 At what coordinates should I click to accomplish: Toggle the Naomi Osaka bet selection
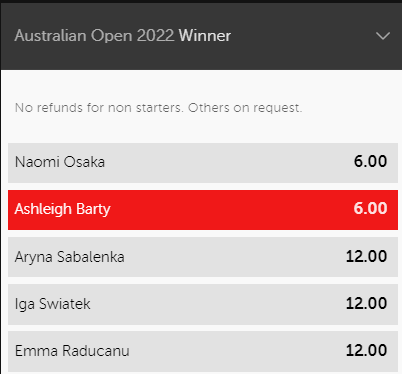pyautogui.click(x=203, y=163)
